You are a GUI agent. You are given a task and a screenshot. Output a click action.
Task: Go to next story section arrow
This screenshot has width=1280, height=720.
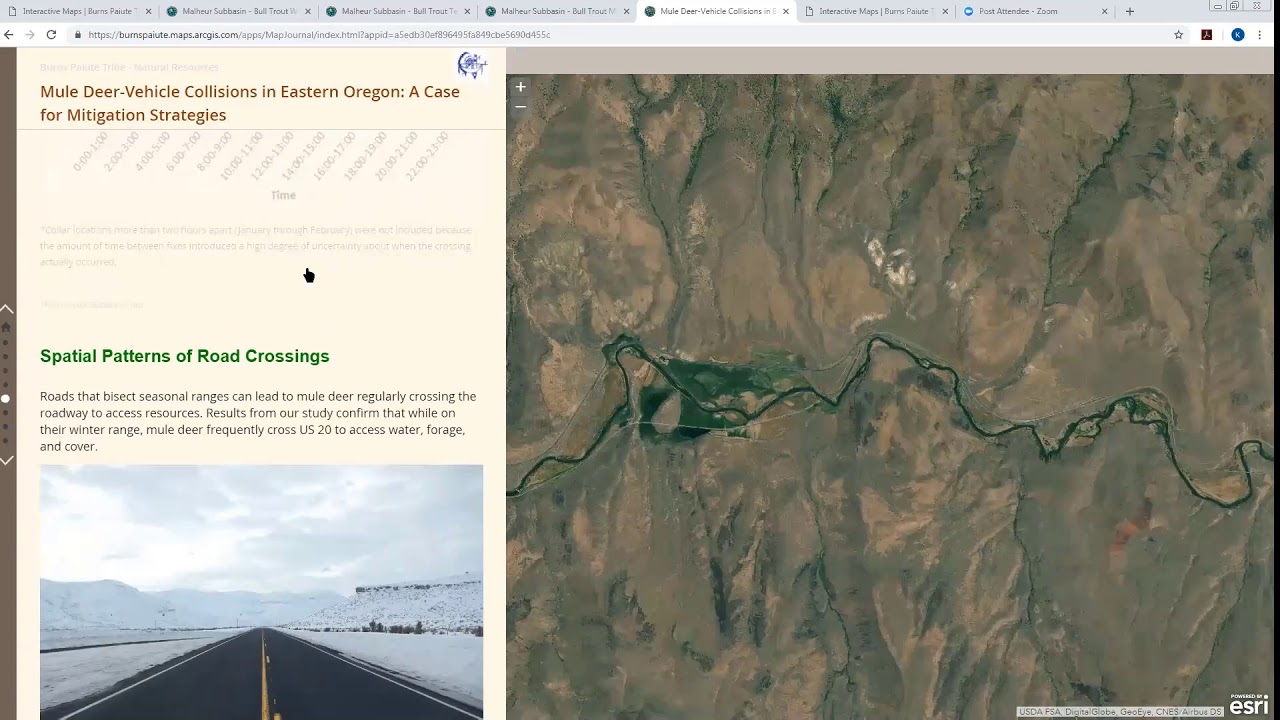click(6, 460)
